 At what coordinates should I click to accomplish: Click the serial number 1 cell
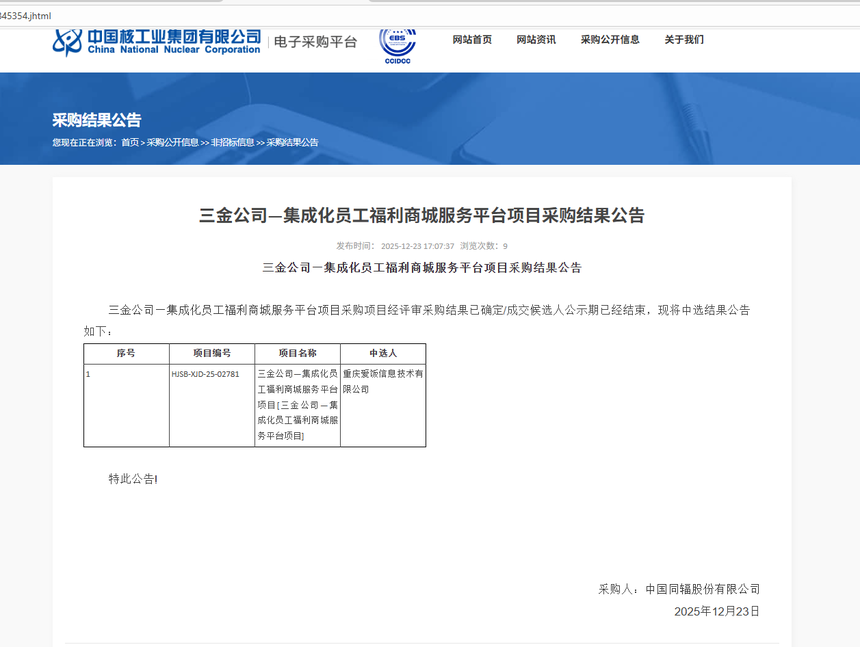(x=126, y=405)
